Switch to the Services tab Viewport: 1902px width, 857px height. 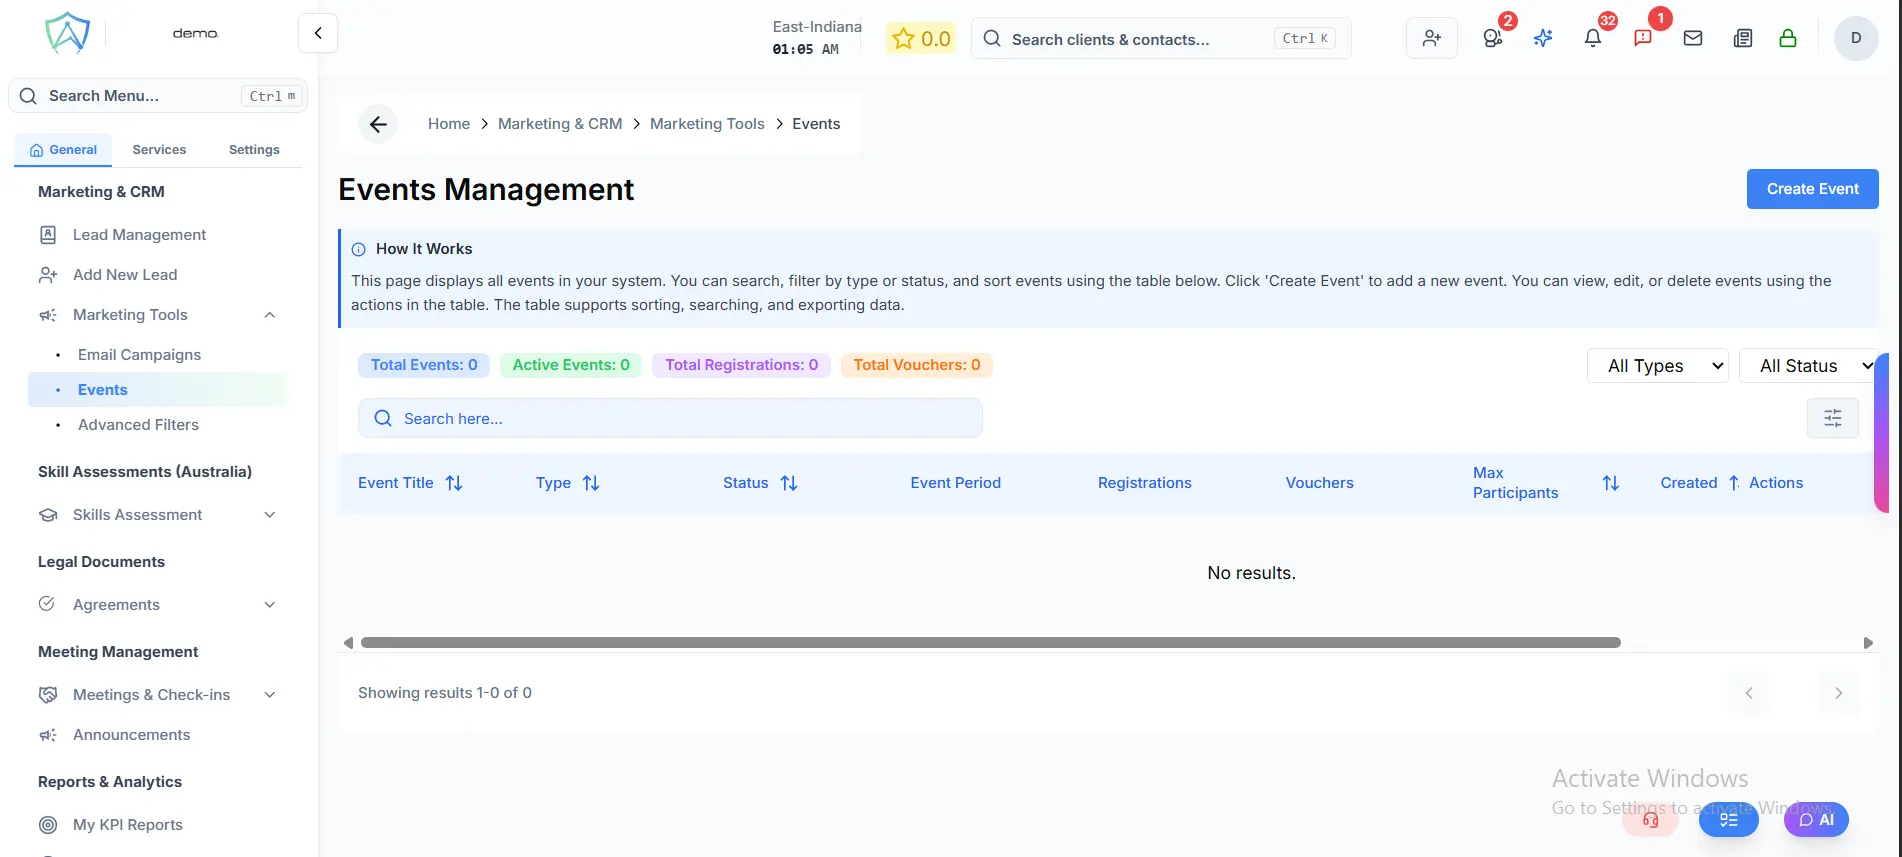click(159, 150)
